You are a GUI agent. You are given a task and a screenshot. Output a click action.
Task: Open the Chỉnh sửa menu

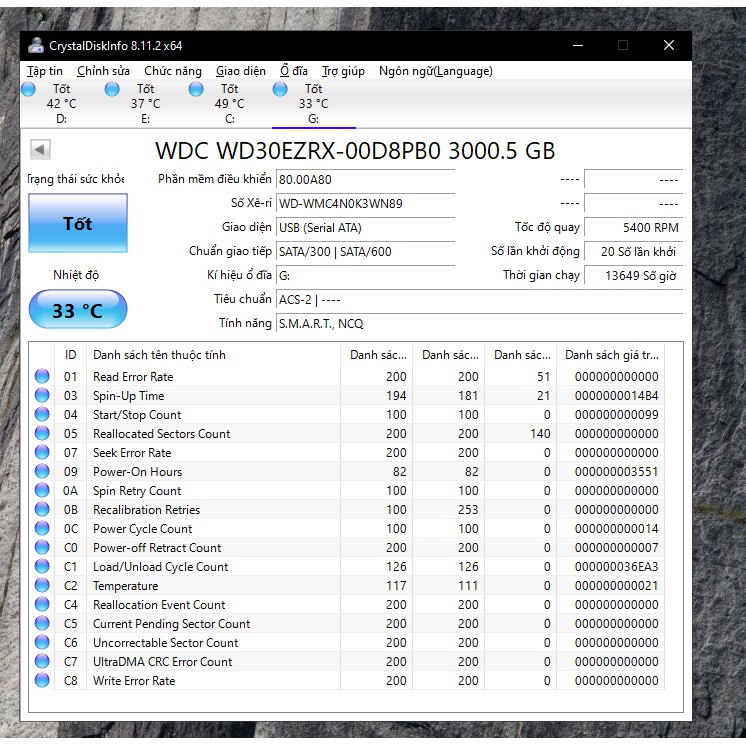103,71
